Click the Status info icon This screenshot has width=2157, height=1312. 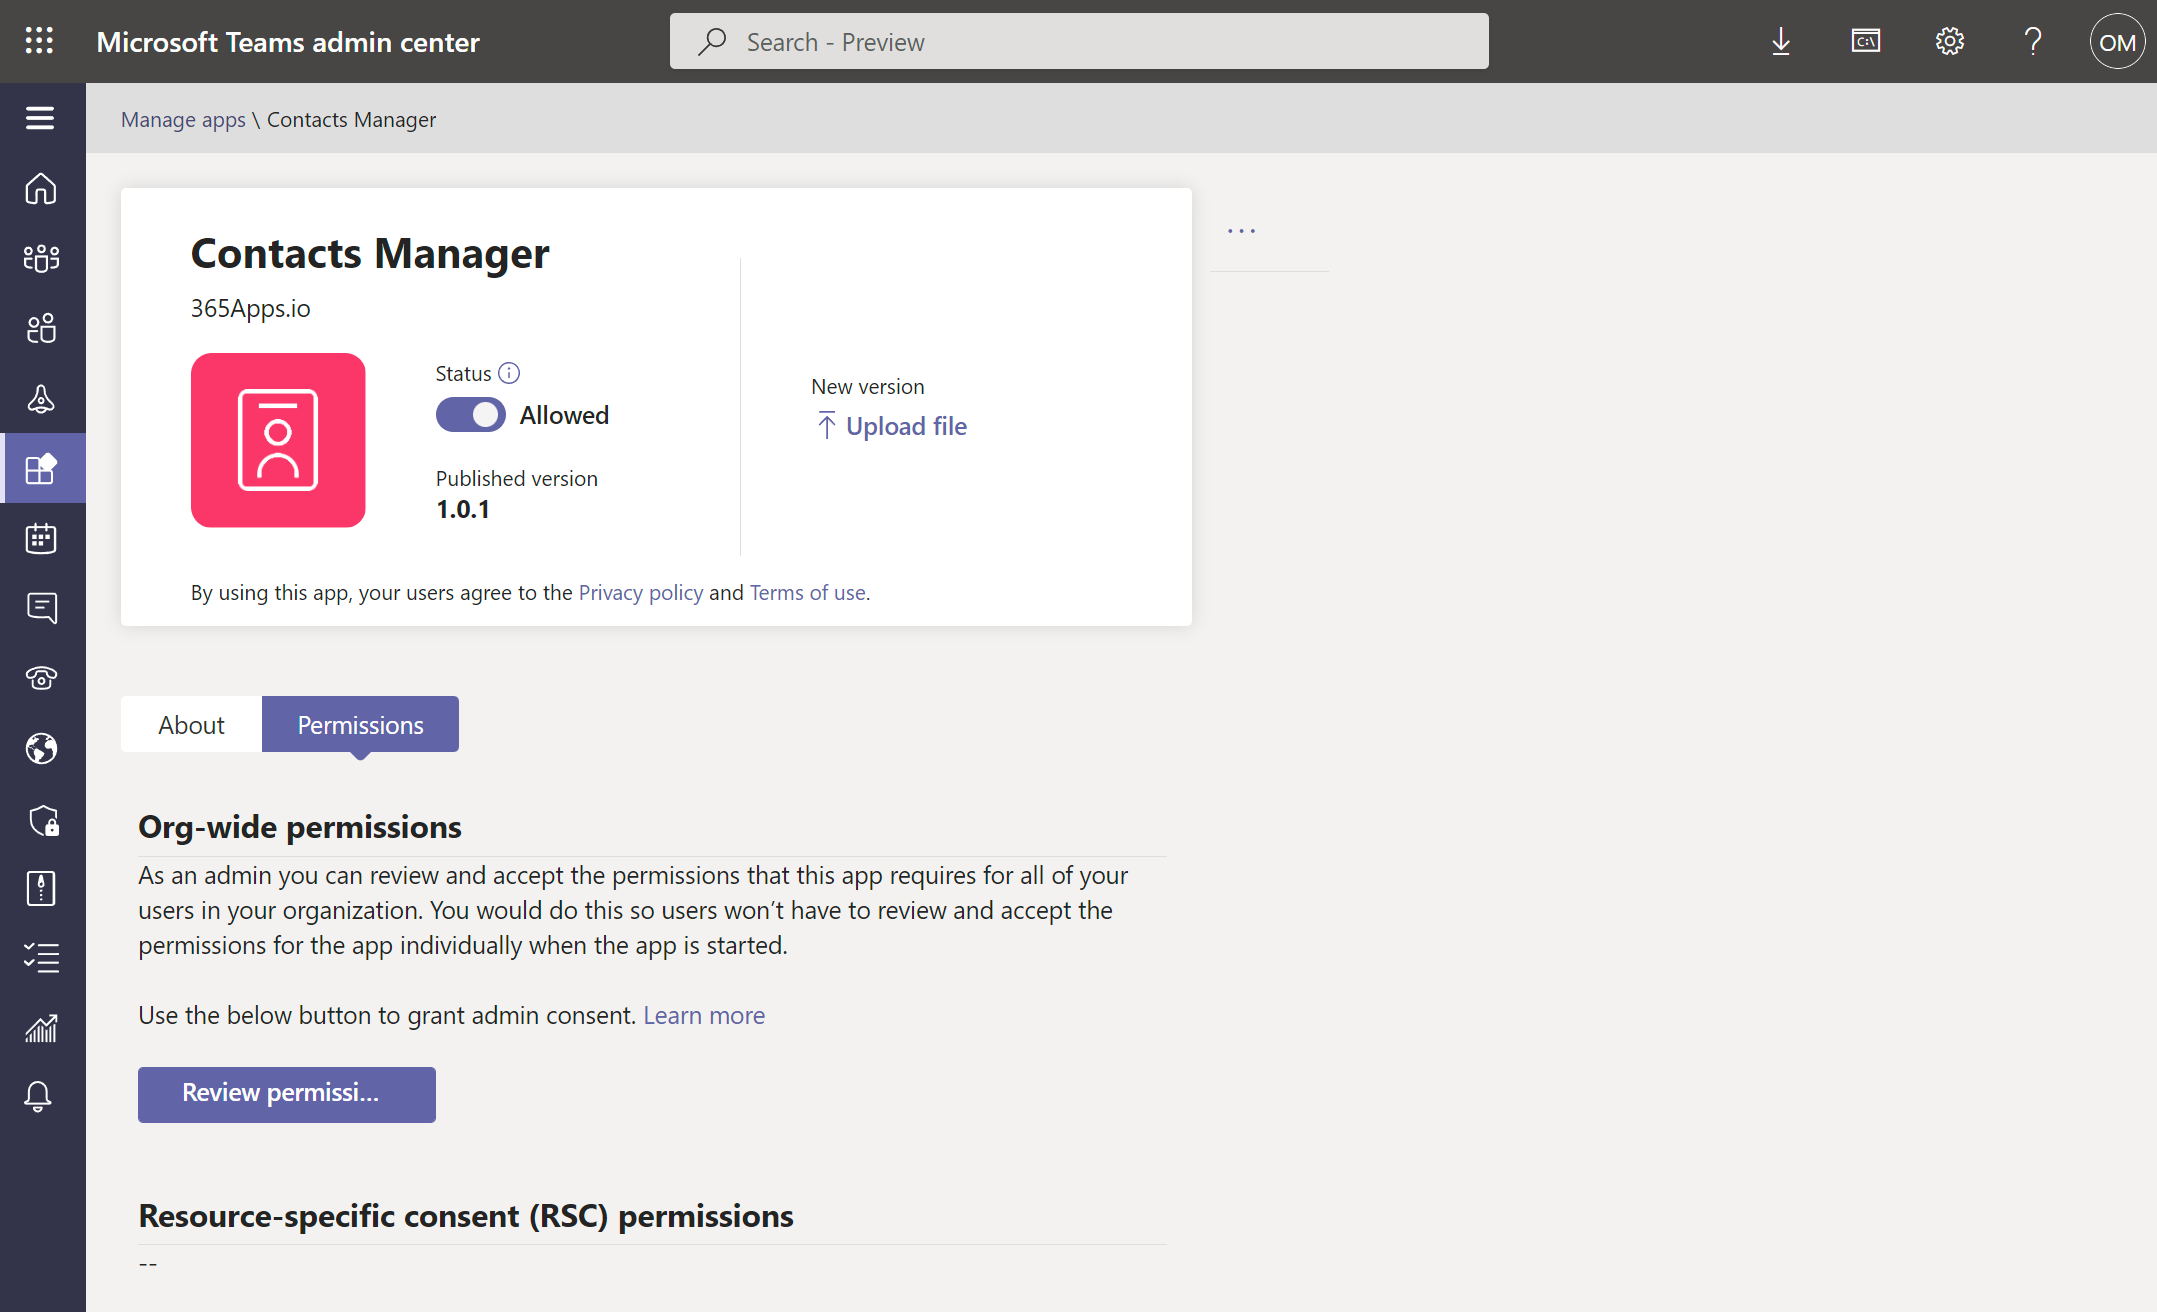click(x=509, y=373)
